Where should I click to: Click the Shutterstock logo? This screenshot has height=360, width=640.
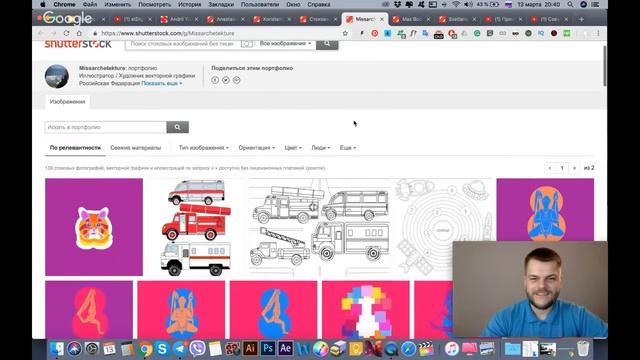click(x=78, y=44)
